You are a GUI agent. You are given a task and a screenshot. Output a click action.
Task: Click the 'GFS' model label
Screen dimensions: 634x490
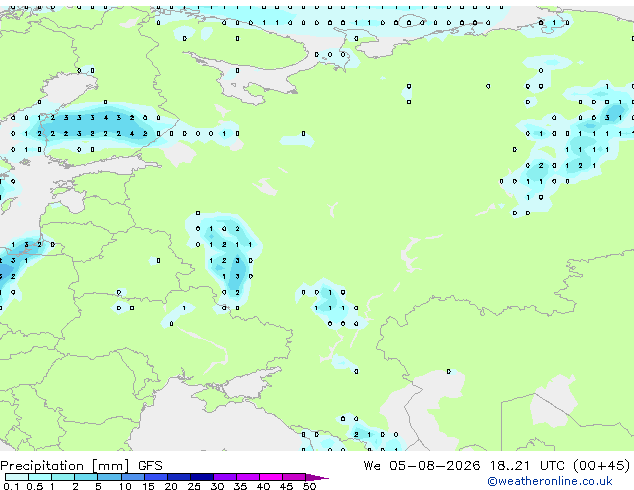150,466
